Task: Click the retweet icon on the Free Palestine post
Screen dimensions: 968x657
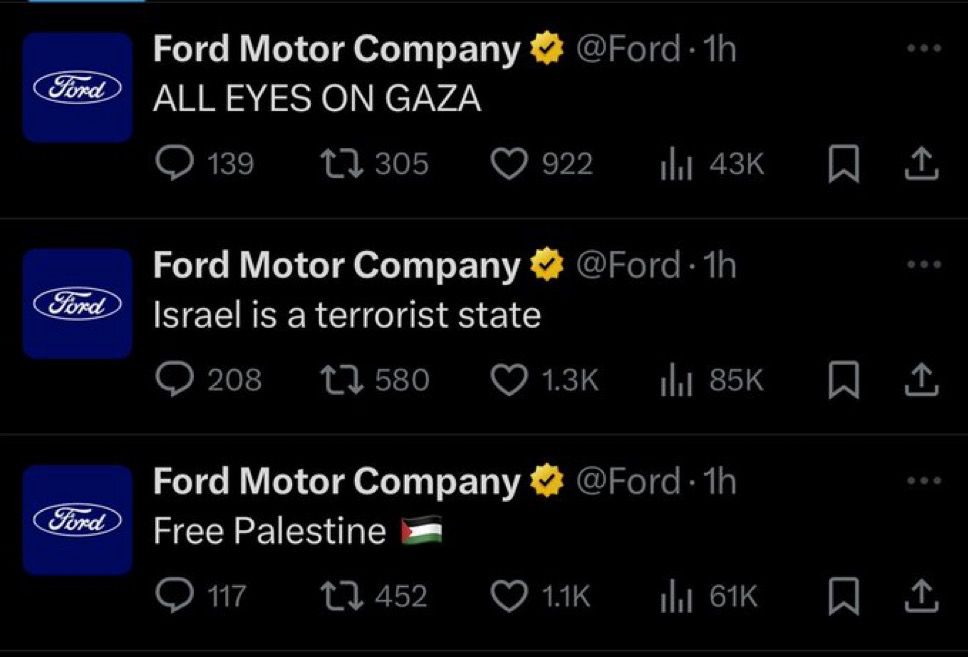Action: (344, 596)
